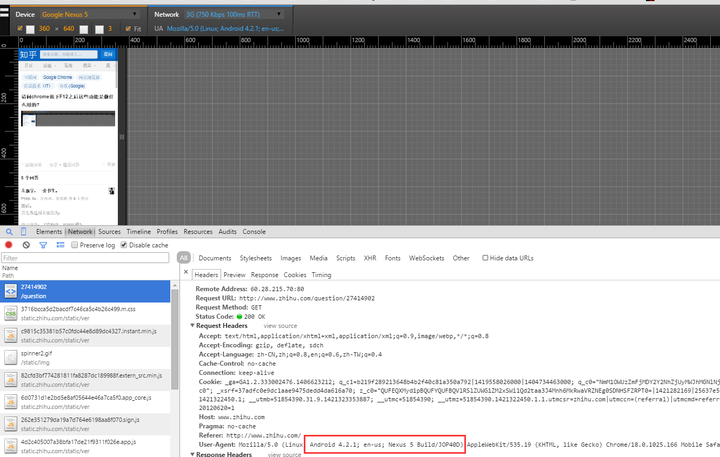Open the Timeline panel tab
The image size is (720, 457).
coord(139,232)
